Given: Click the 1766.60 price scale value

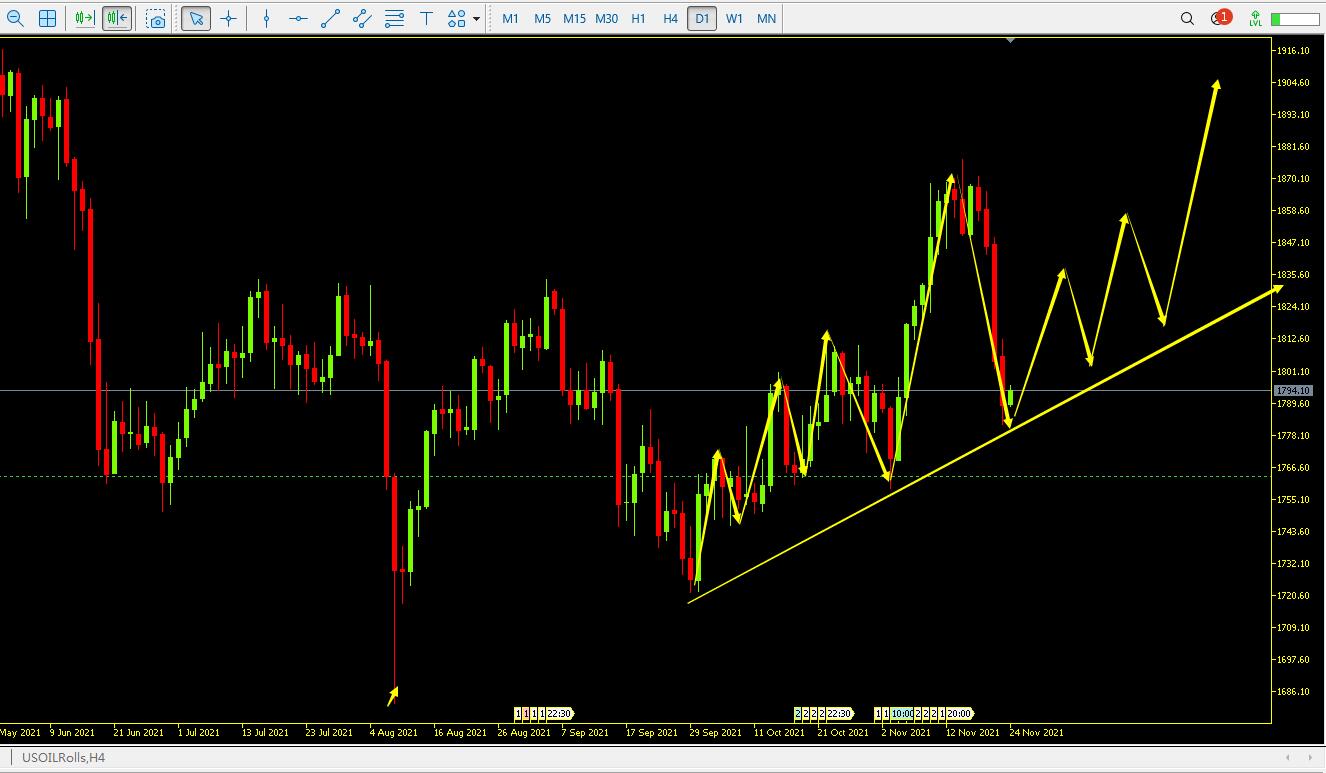Looking at the screenshot, I should coord(1292,467).
